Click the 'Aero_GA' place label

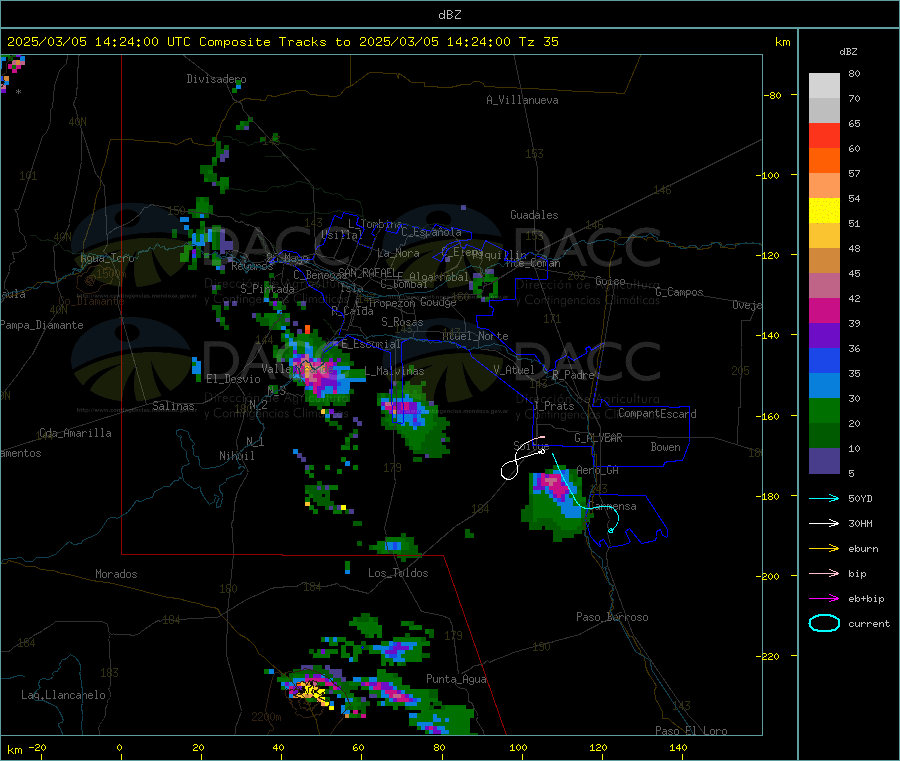(x=598, y=470)
